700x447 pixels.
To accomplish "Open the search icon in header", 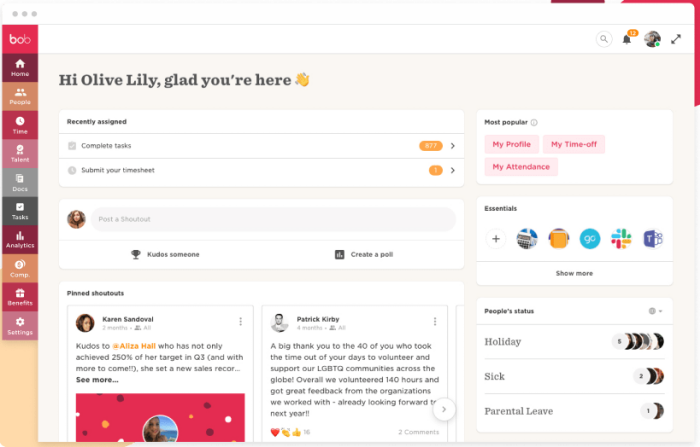I will (x=604, y=39).
